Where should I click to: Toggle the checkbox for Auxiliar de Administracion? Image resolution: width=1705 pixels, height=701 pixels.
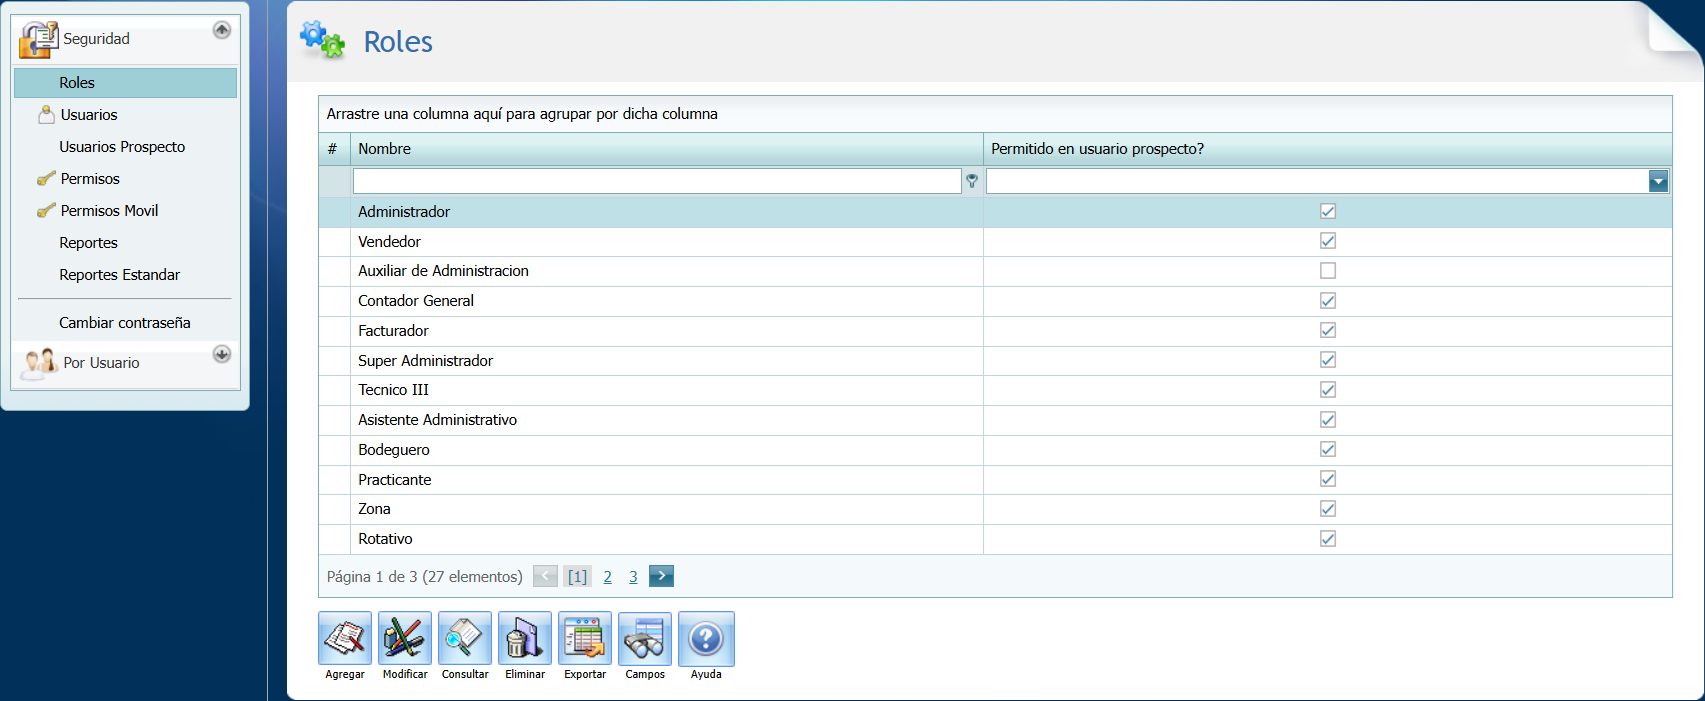click(1327, 271)
